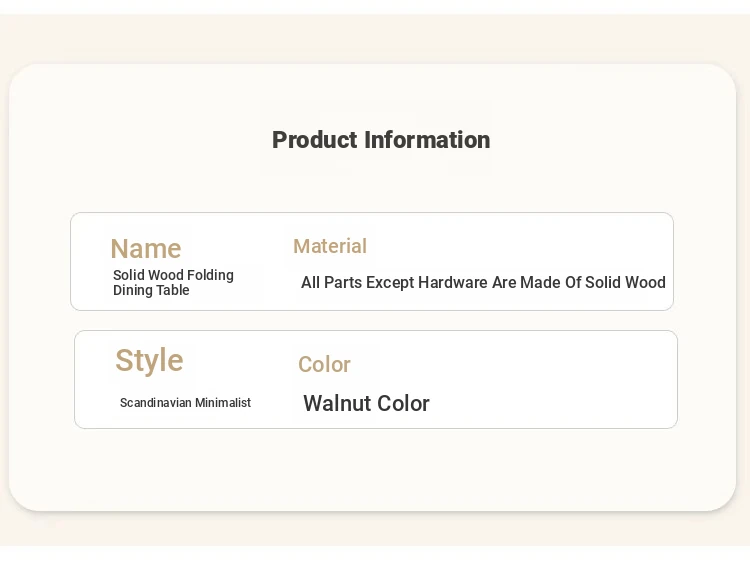
Task: Select the Style label
Action: pyautogui.click(x=149, y=360)
